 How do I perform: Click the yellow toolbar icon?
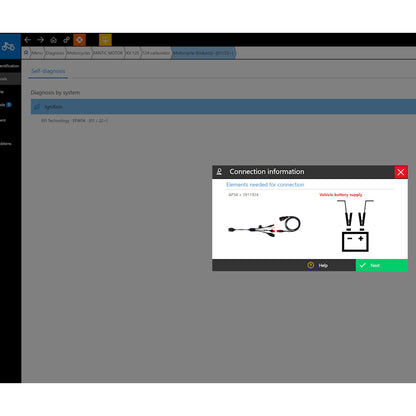(105, 40)
